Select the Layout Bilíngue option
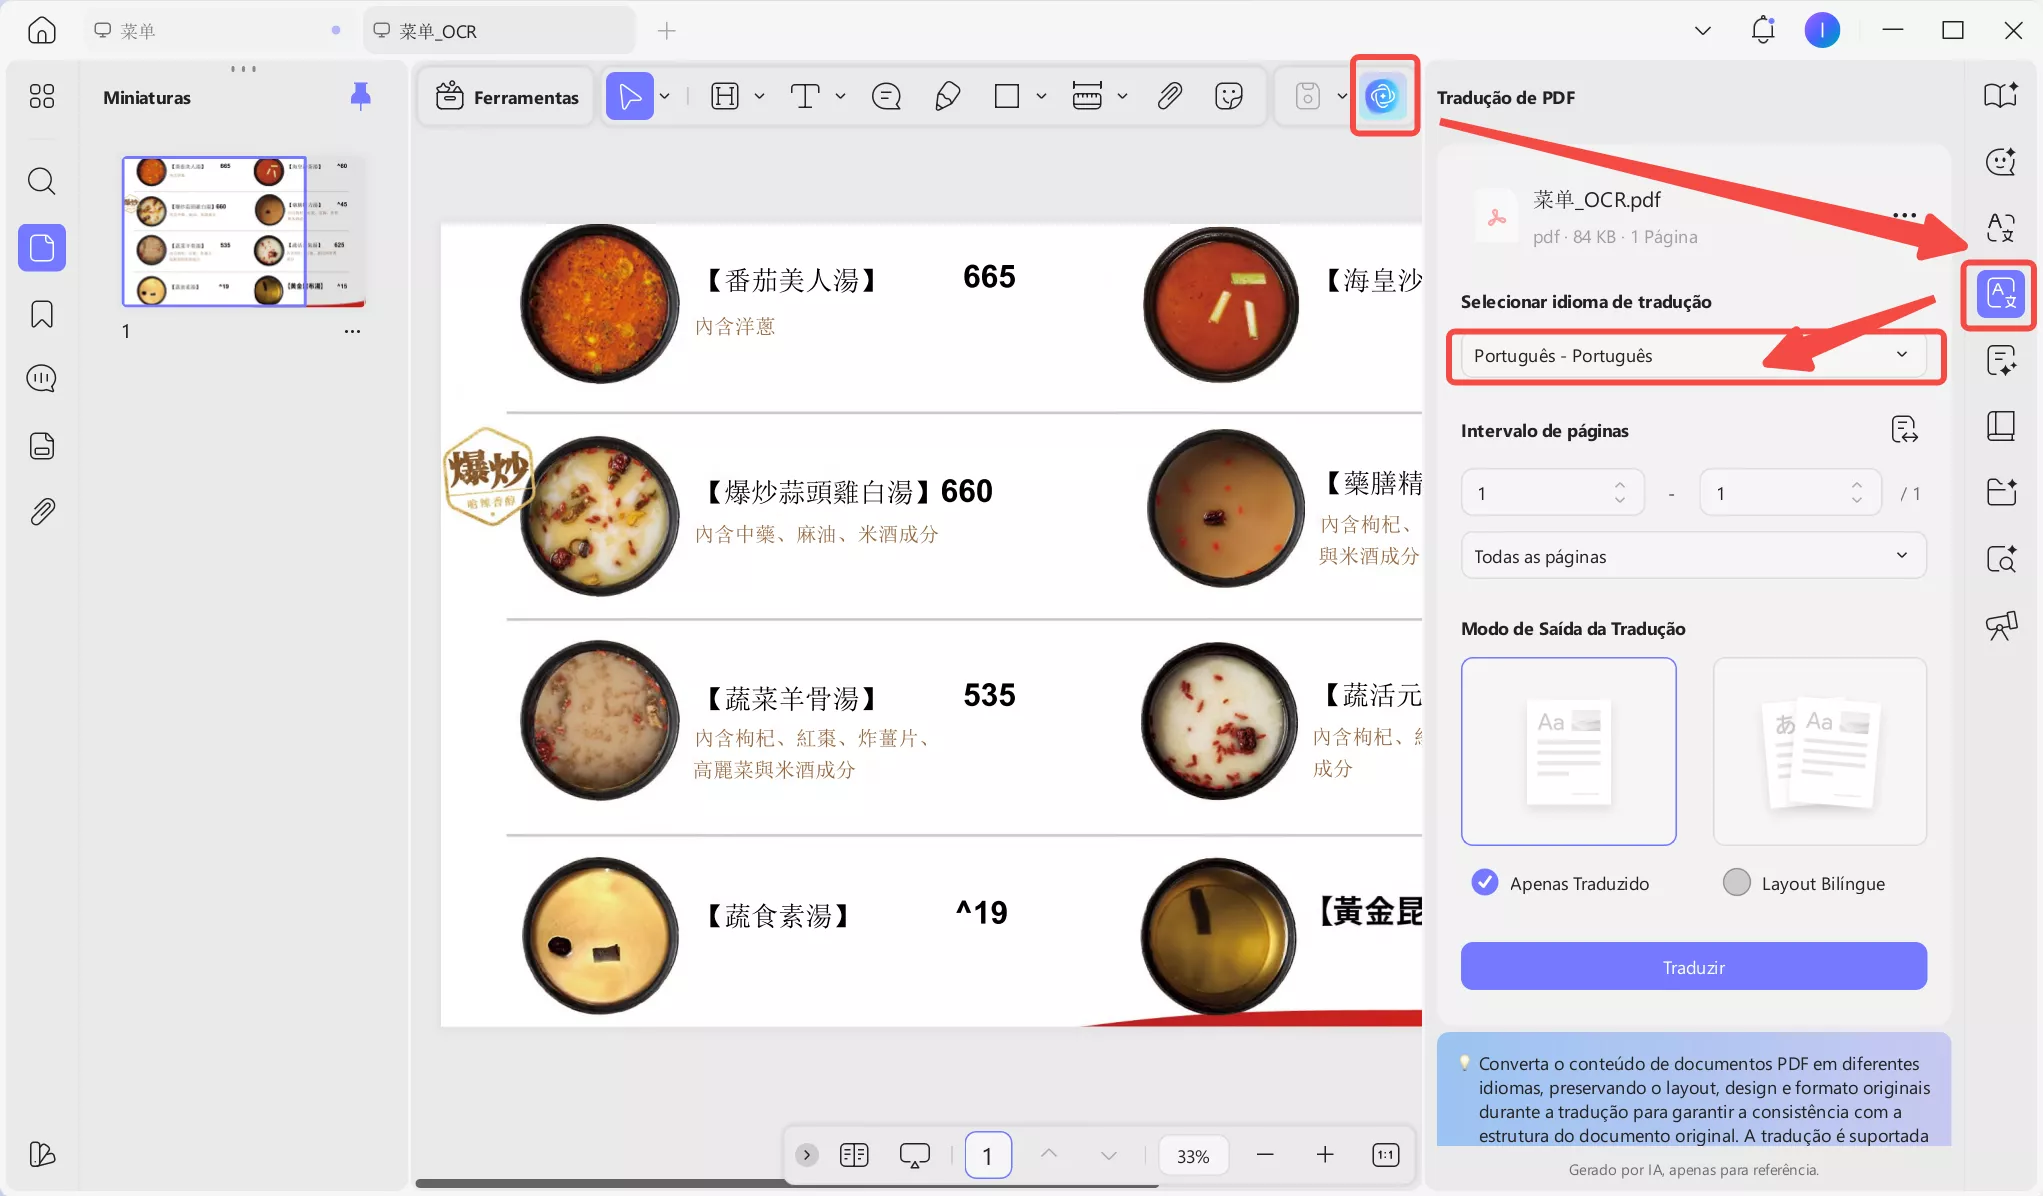 tap(1736, 882)
